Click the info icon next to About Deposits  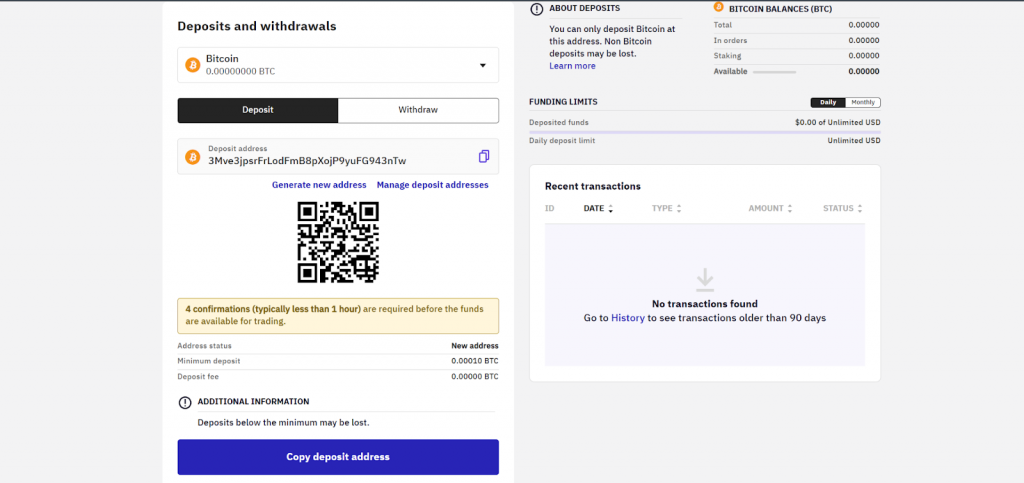point(536,8)
